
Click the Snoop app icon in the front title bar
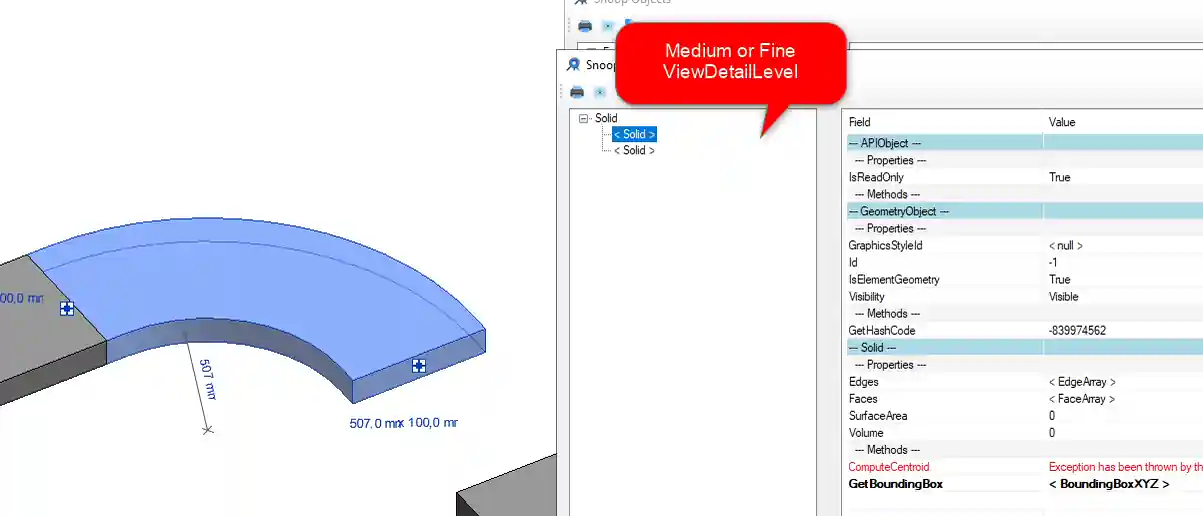574,64
